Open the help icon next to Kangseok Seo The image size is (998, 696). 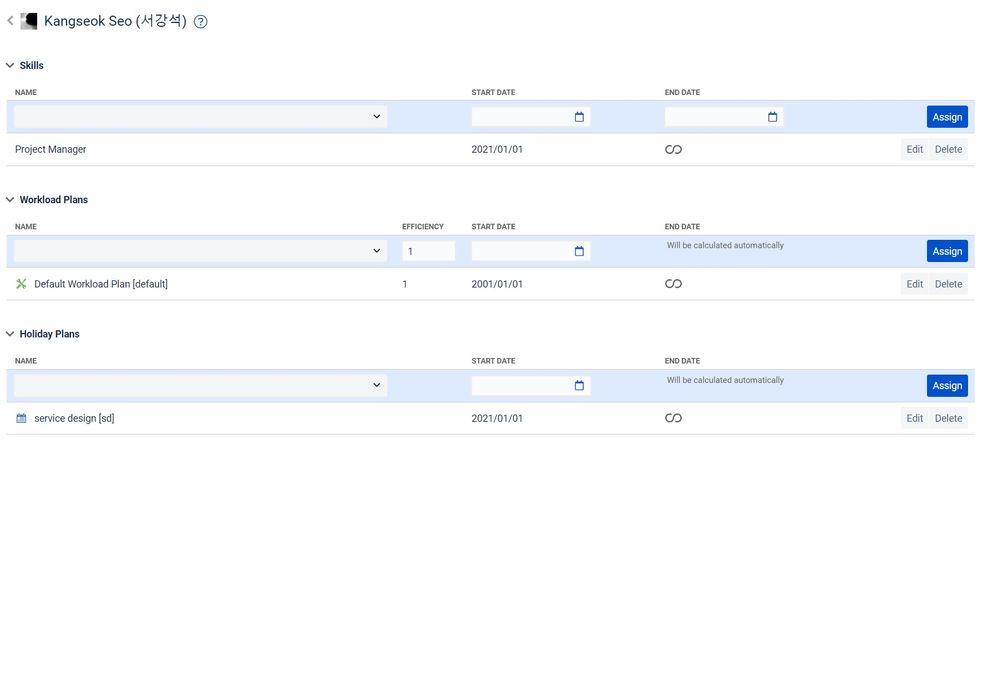point(200,22)
